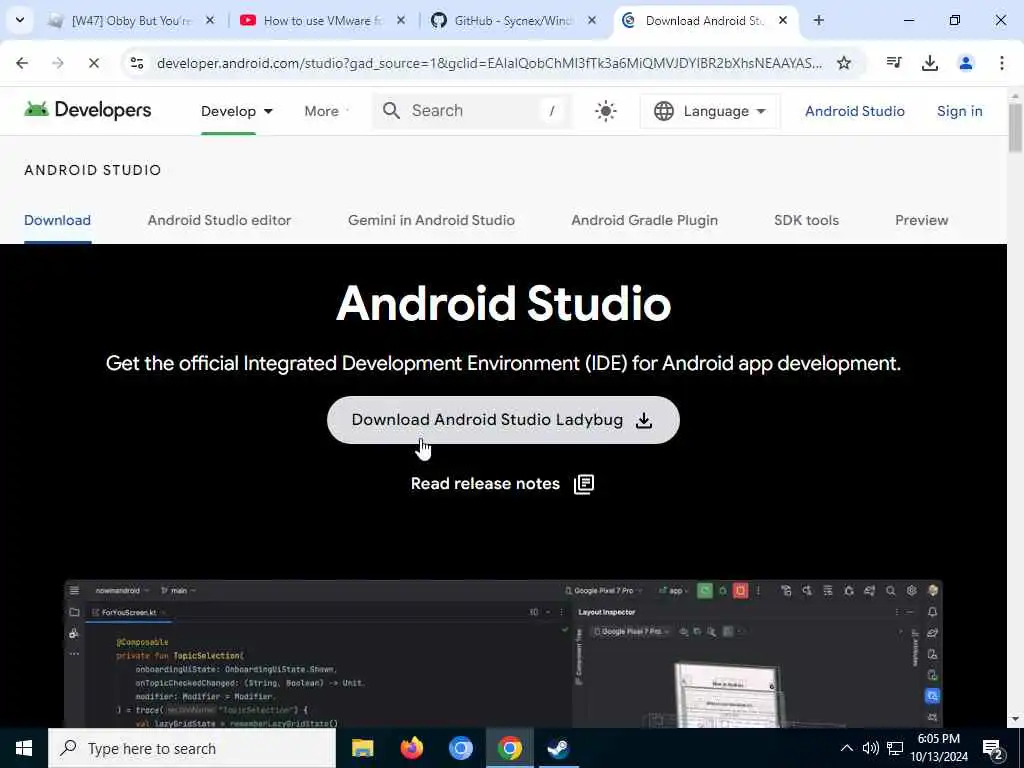This screenshot has height=768, width=1024.
Task: Open the tab search dropdown arrow
Action: pos(20,20)
